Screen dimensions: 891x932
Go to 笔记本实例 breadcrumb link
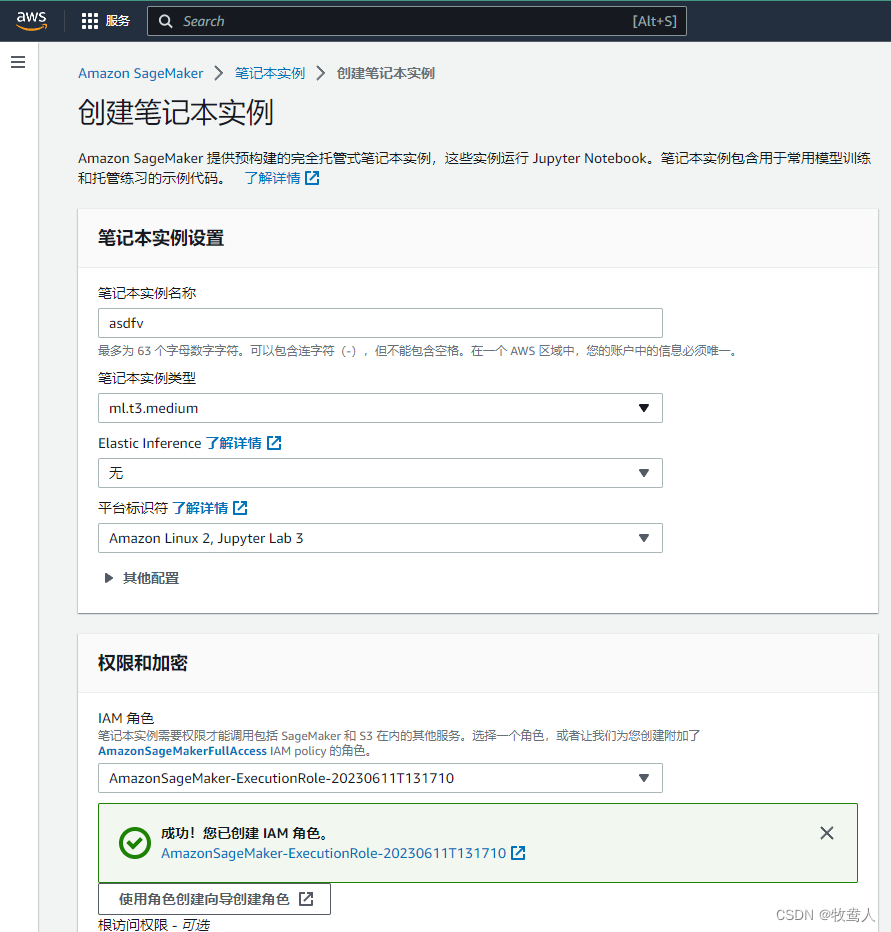tap(270, 73)
